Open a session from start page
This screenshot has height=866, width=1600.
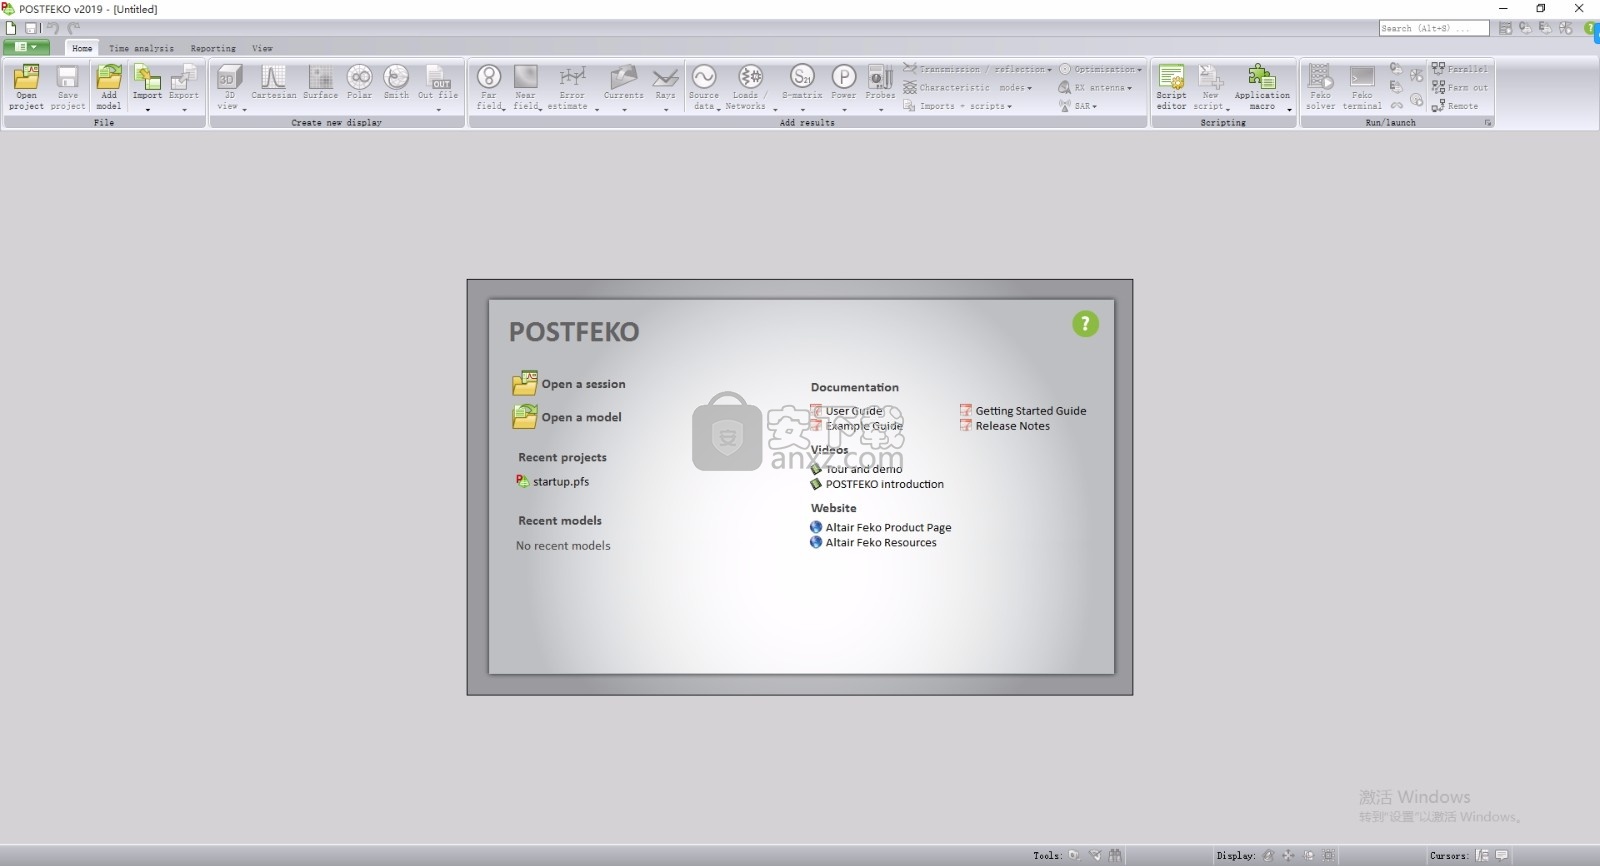point(569,384)
